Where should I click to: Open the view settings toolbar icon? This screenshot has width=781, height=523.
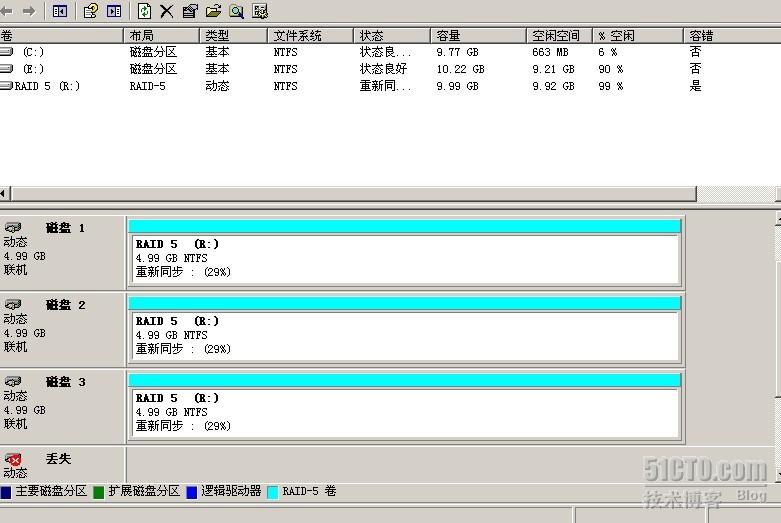pos(260,11)
